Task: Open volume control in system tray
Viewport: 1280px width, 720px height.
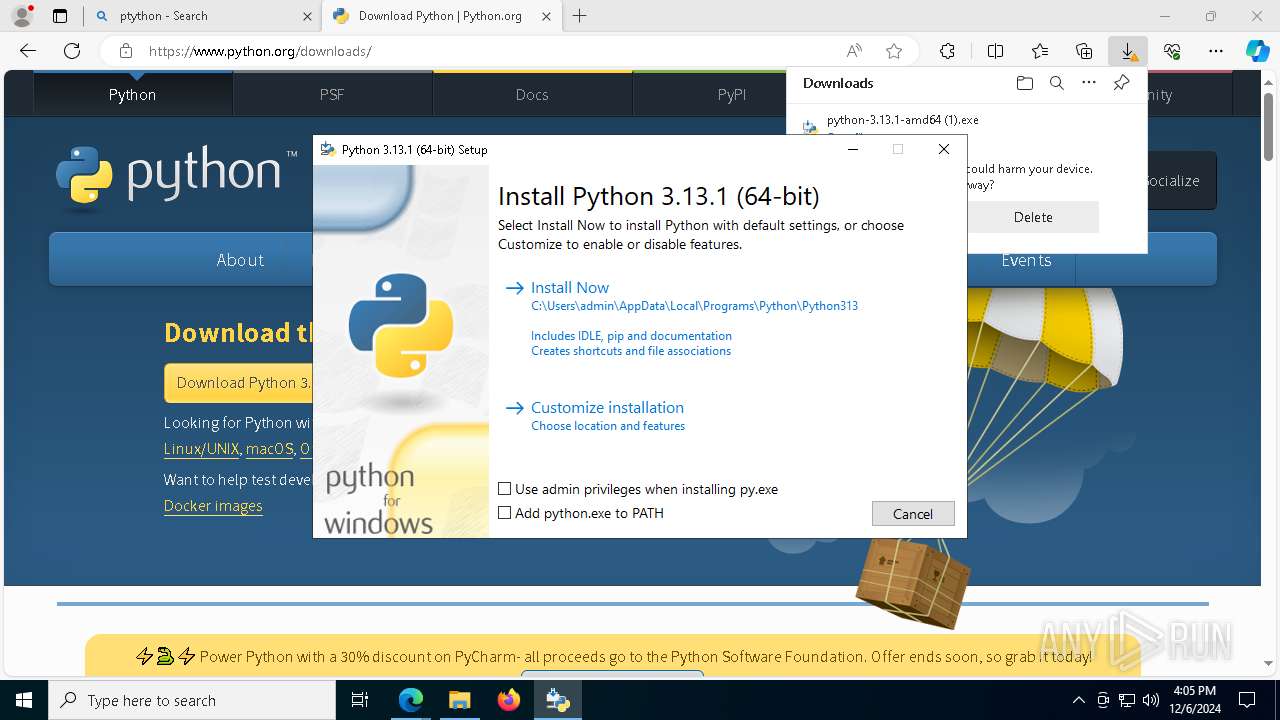Action: [1150, 700]
